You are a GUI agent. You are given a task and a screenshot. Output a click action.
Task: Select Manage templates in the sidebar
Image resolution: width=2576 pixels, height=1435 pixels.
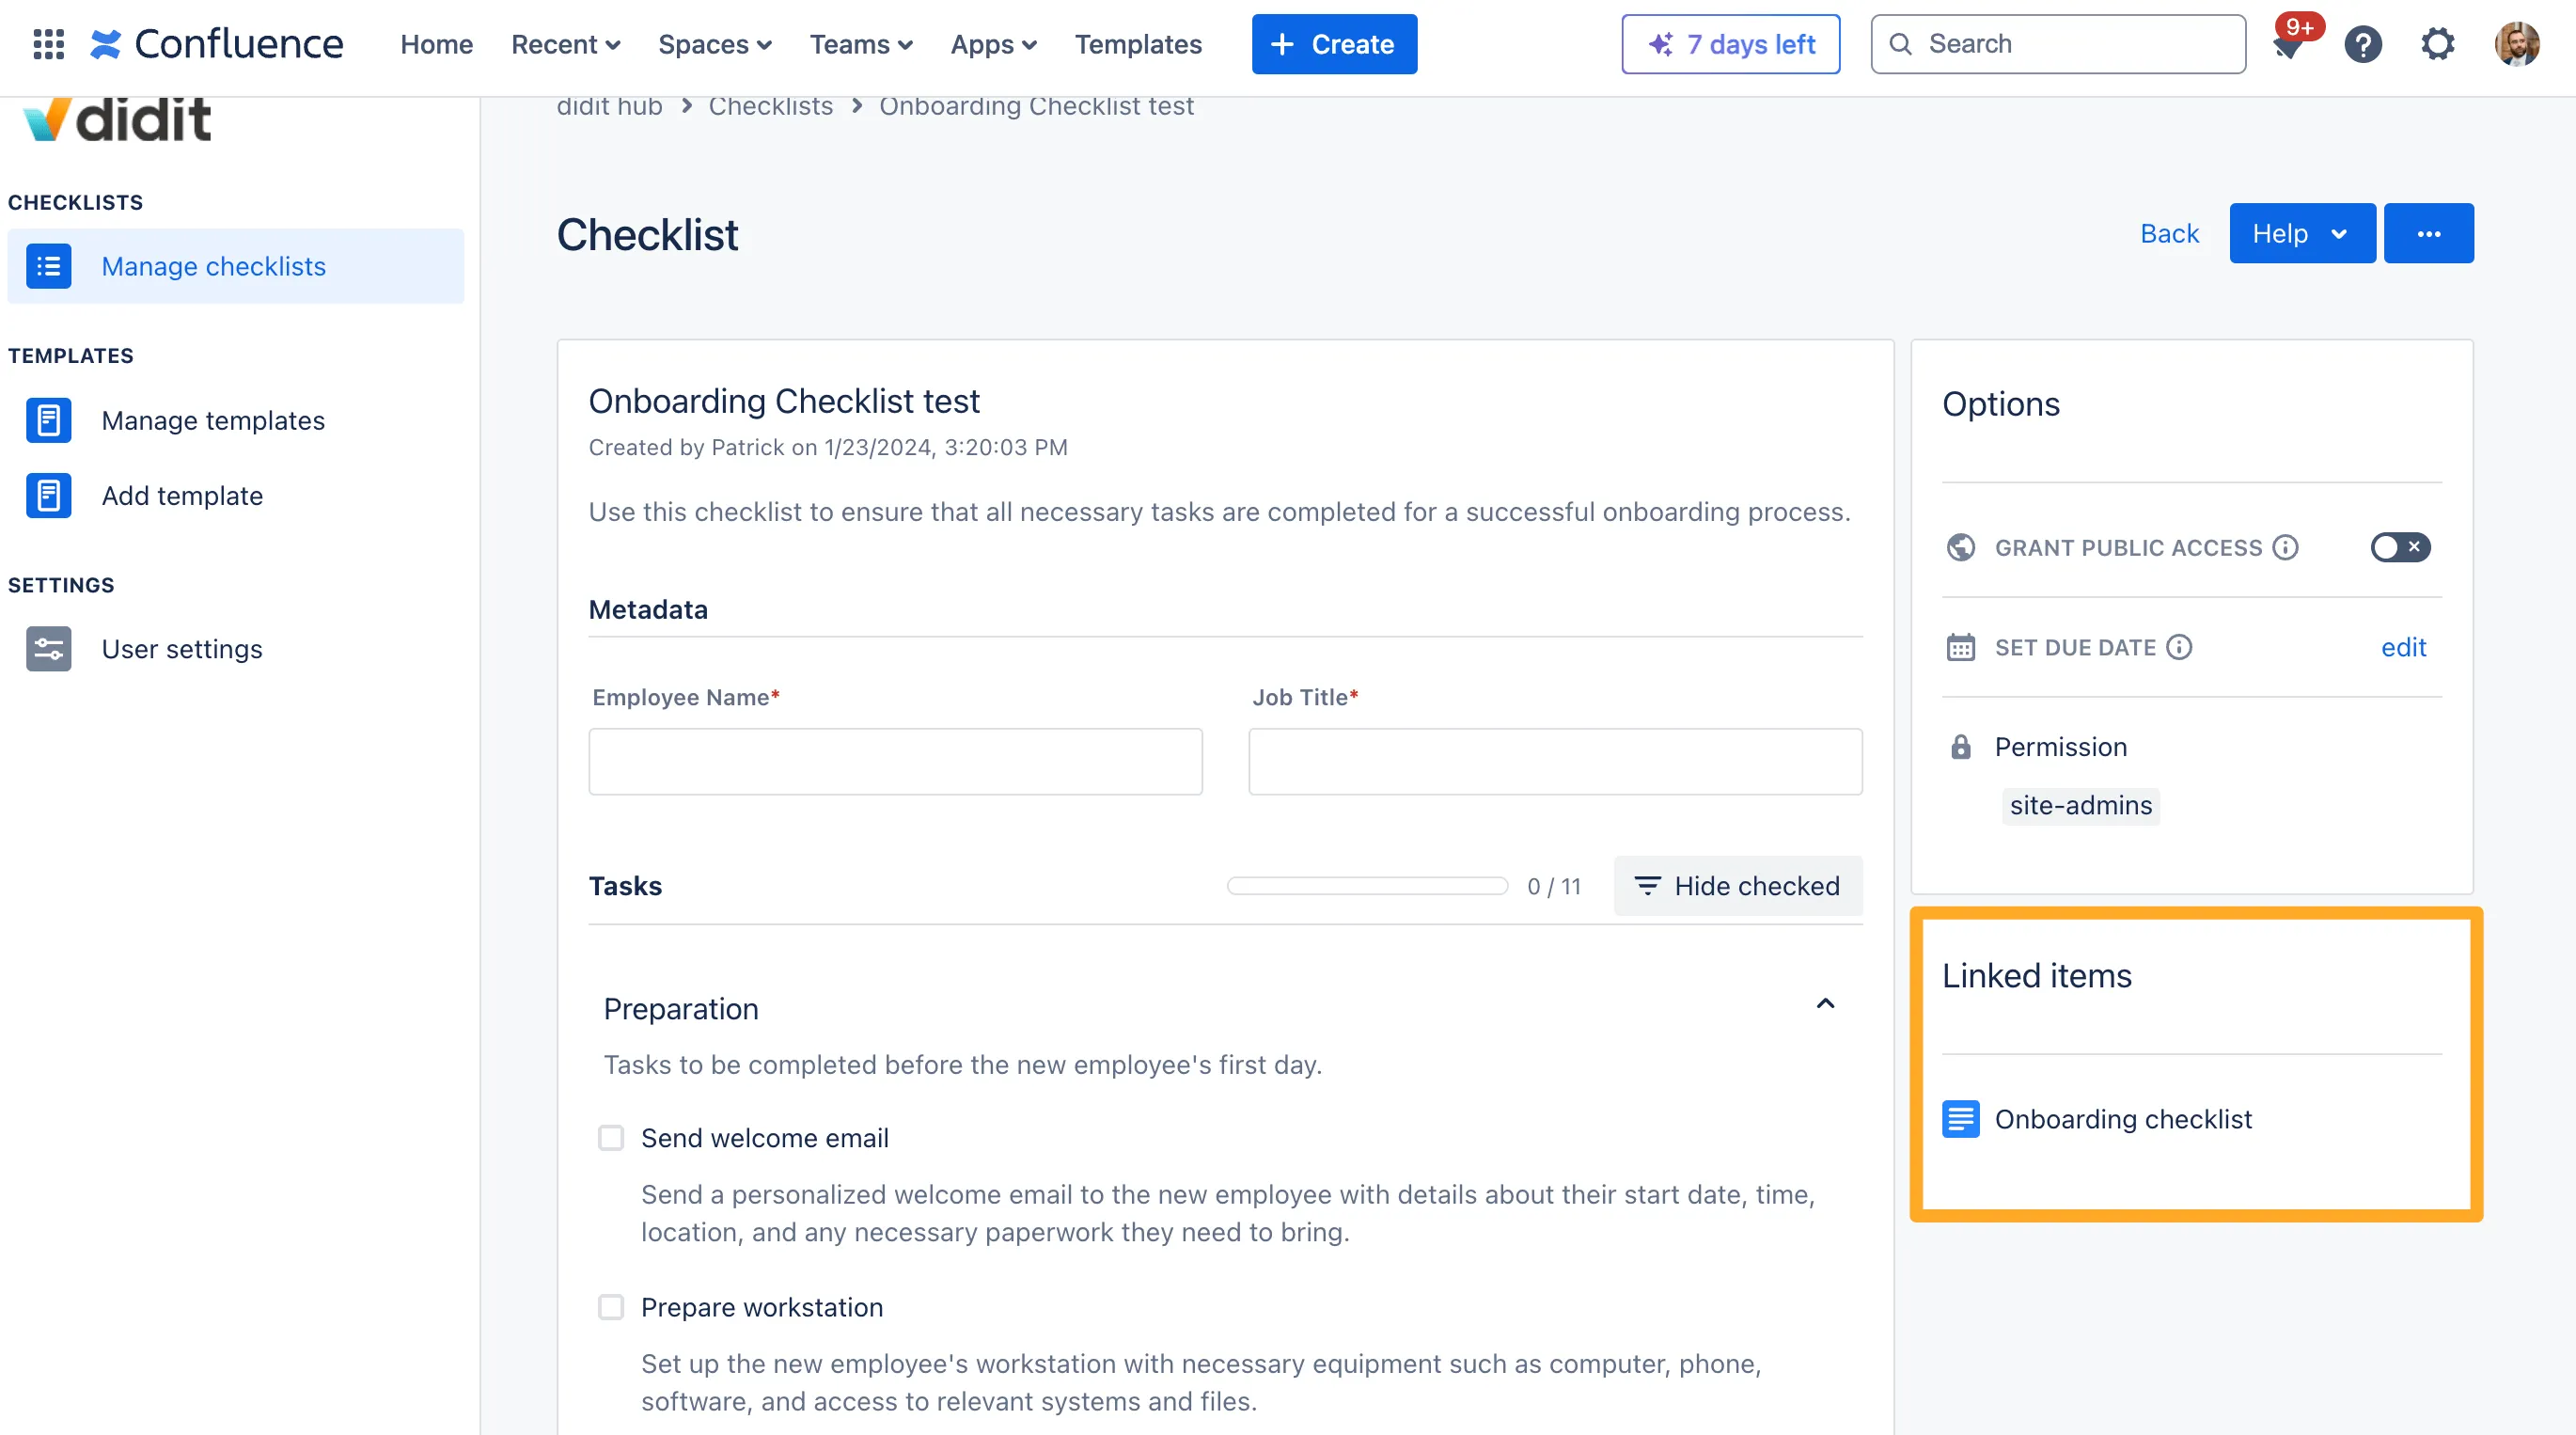click(x=236, y=420)
